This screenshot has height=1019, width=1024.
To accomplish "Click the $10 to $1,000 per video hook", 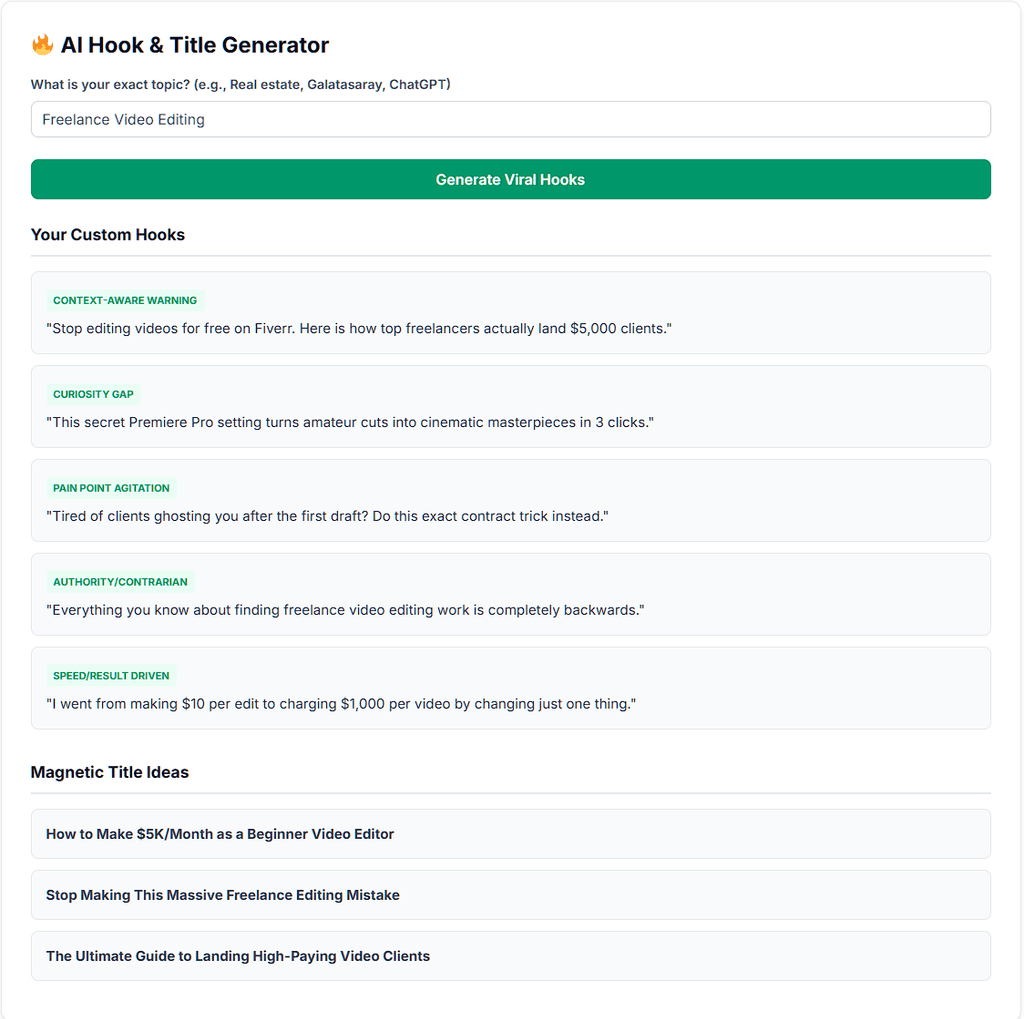I will [x=341, y=704].
